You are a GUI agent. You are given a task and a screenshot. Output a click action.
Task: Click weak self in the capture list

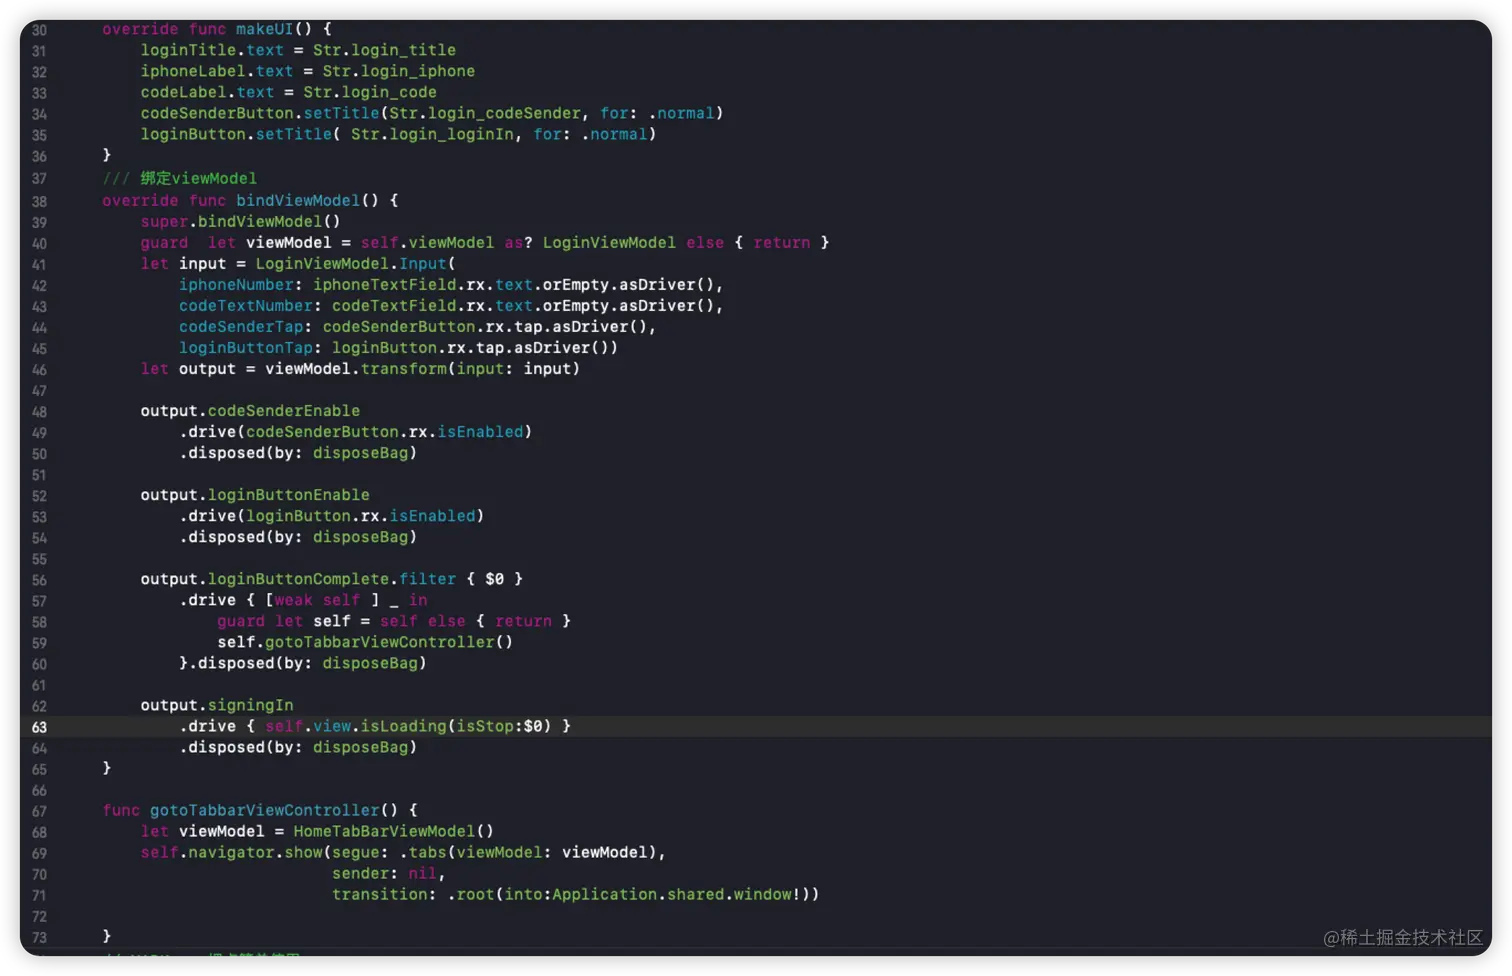click(317, 599)
